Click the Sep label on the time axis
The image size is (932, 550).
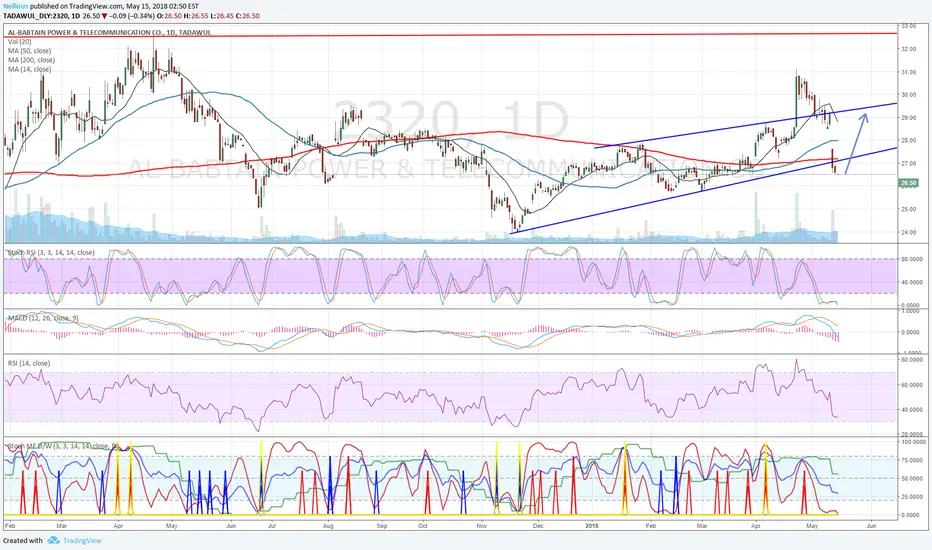point(382,526)
